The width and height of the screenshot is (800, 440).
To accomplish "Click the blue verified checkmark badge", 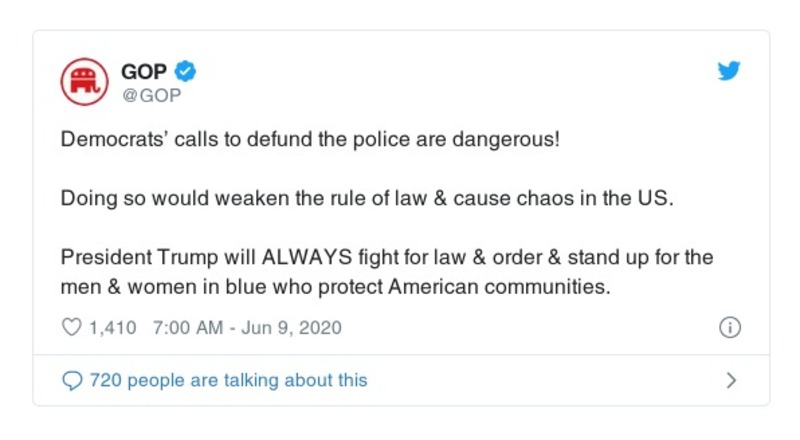I will [185, 71].
